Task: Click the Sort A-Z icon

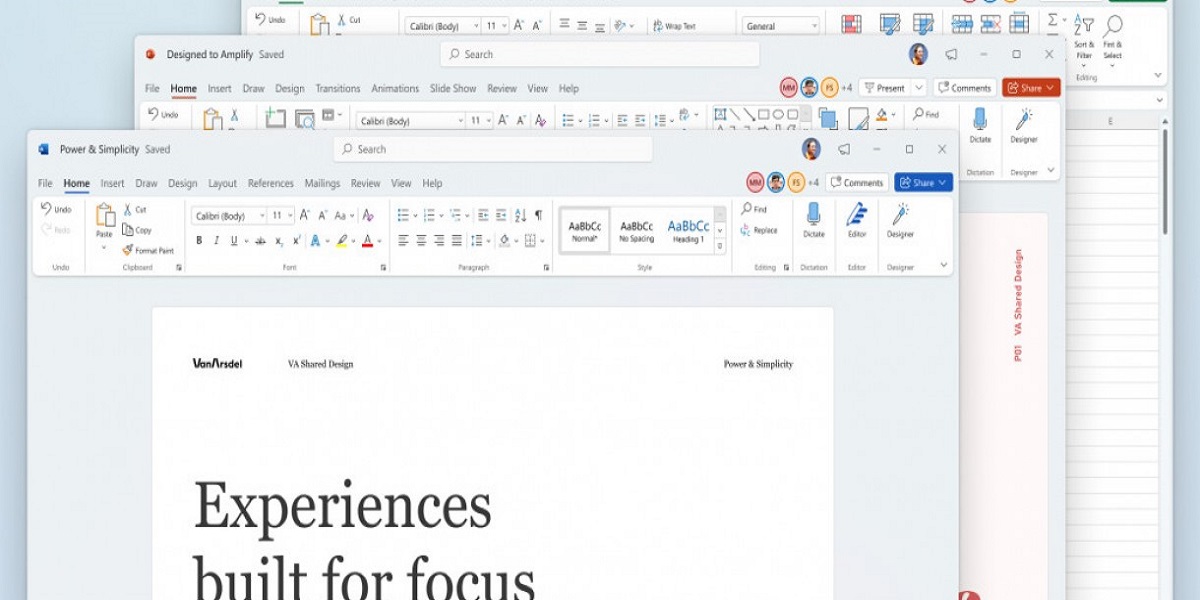Action: 520,214
